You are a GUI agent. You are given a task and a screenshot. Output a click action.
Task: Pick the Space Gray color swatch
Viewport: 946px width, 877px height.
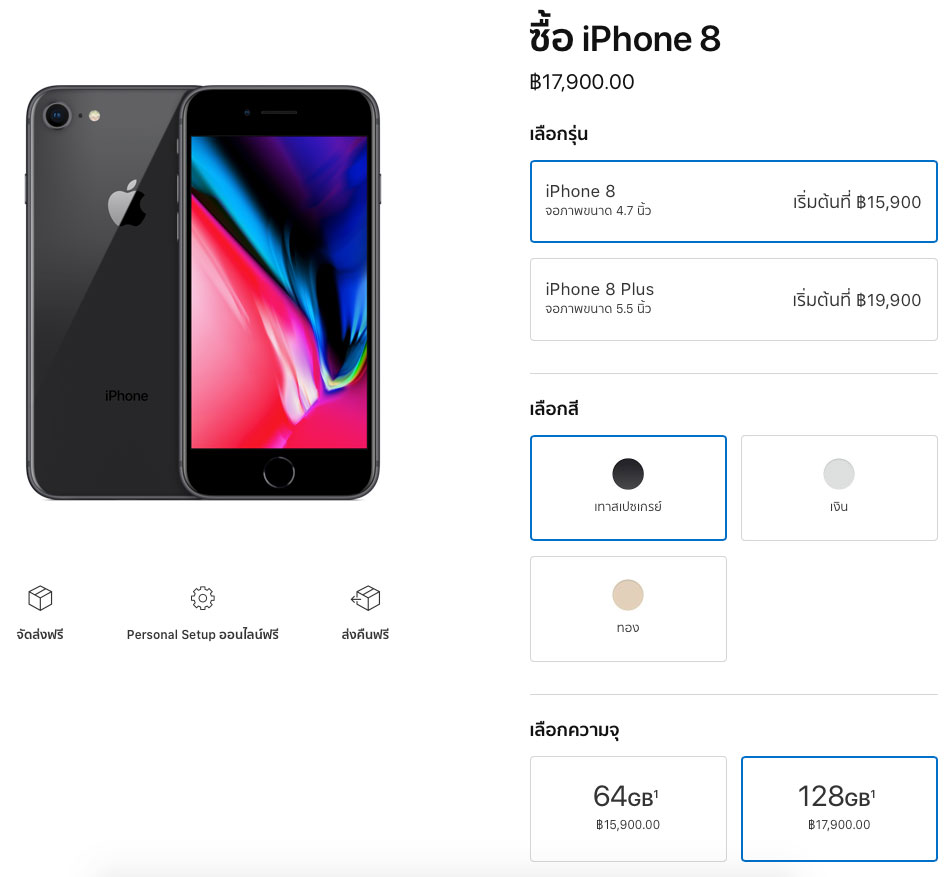coord(628,473)
